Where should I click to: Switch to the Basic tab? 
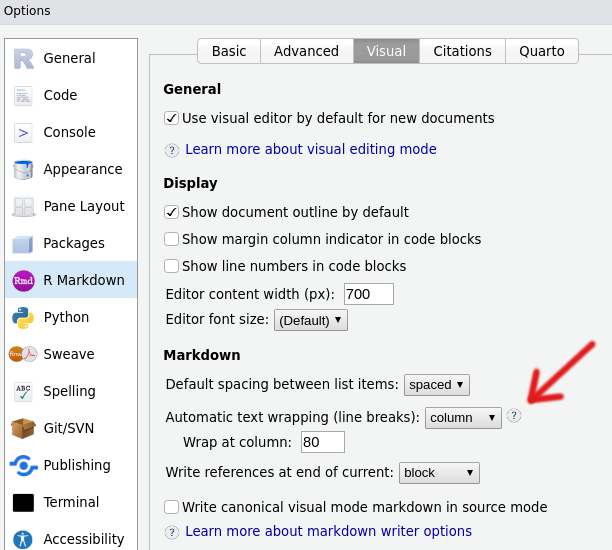point(229,51)
